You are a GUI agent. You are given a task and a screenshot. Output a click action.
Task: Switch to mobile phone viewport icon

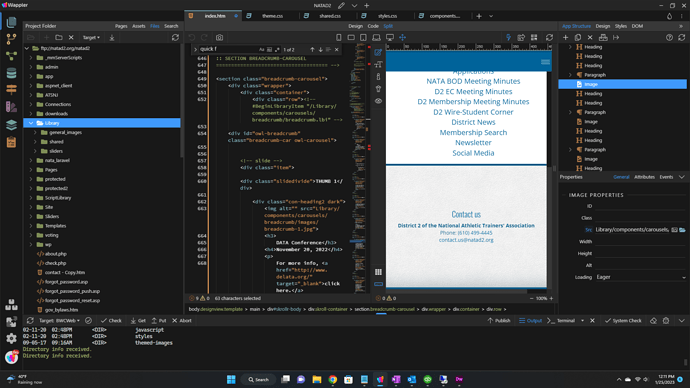(x=338, y=37)
